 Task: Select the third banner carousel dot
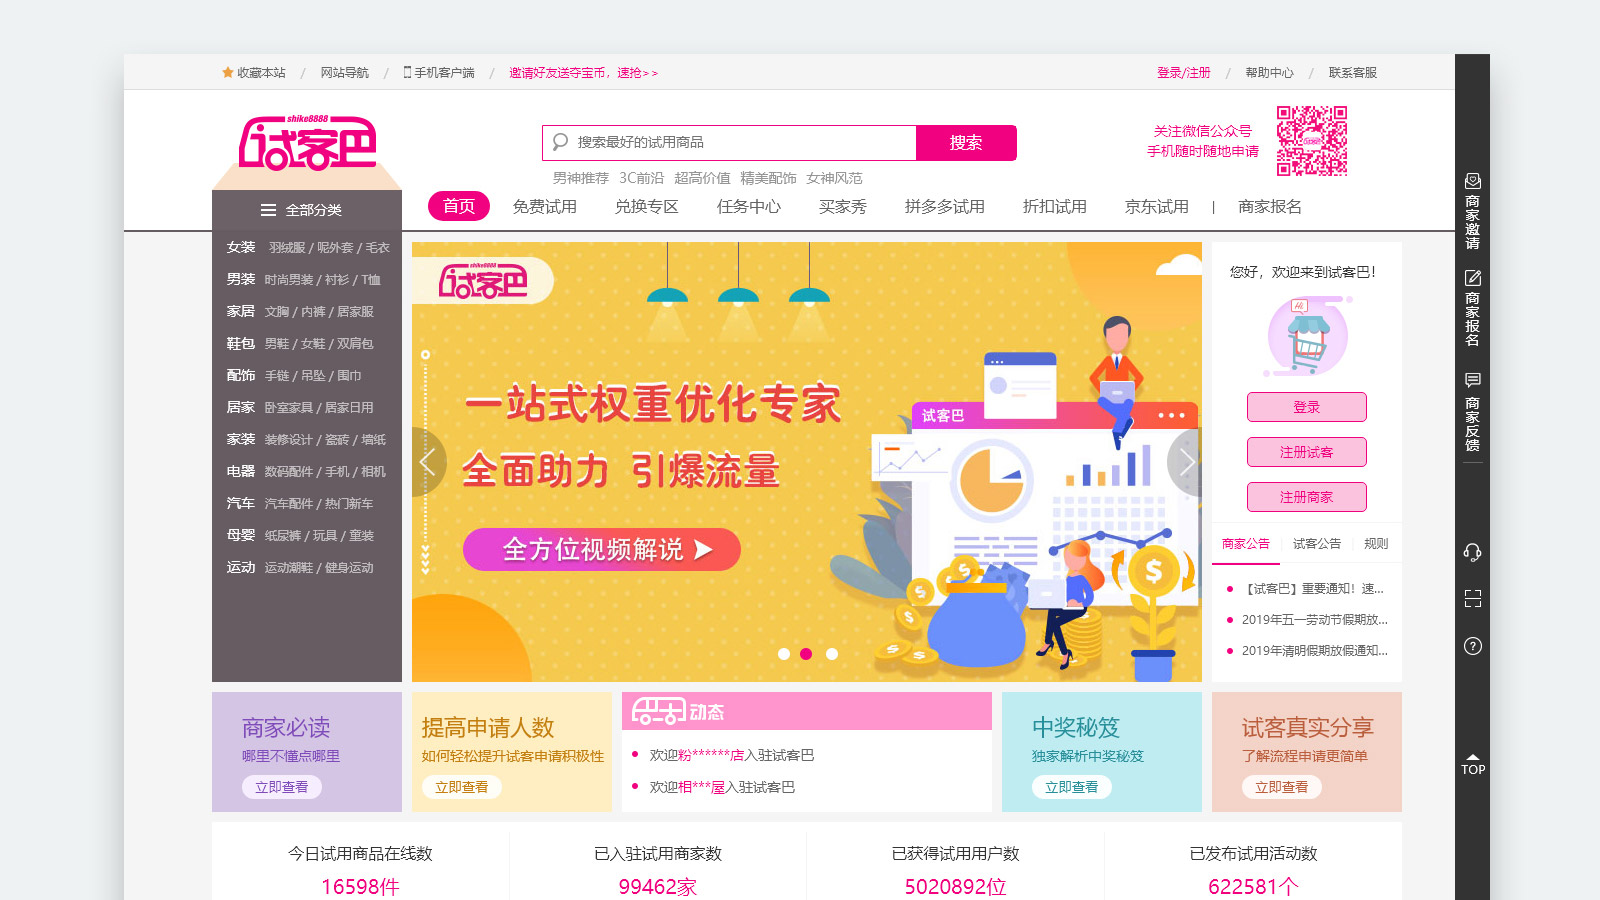[x=832, y=654]
